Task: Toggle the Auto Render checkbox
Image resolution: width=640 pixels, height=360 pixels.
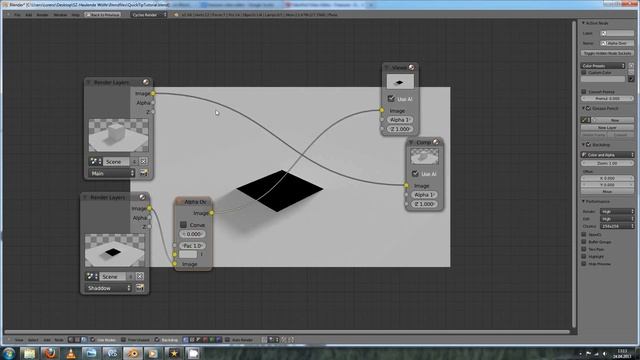Action: (x=227, y=340)
